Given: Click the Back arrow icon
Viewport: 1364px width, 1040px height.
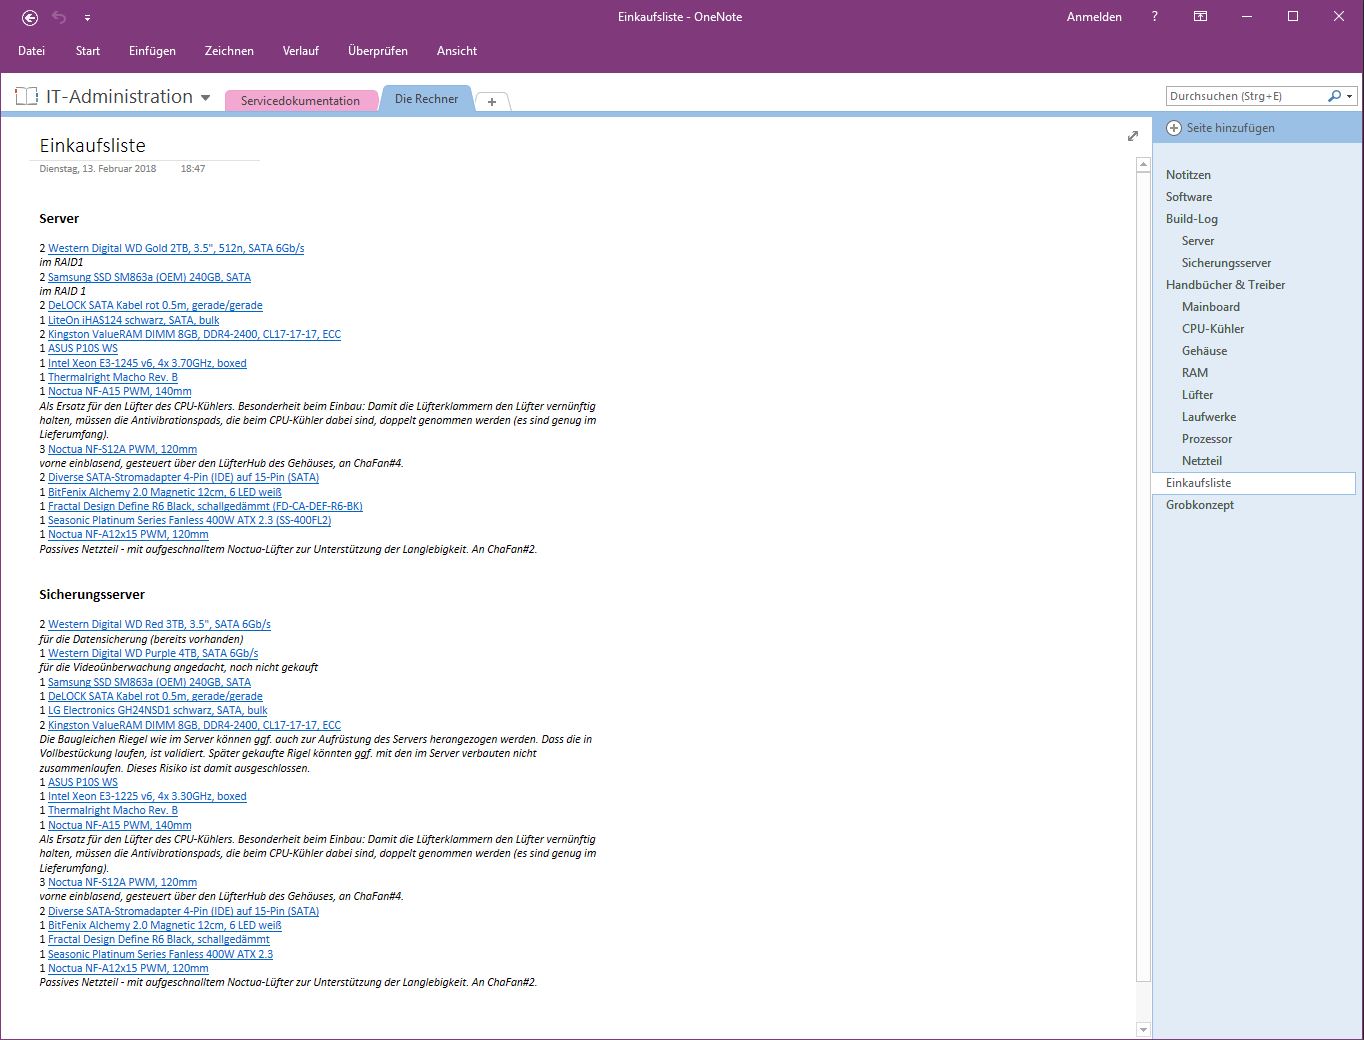Looking at the screenshot, I should [x=30, y=17].
